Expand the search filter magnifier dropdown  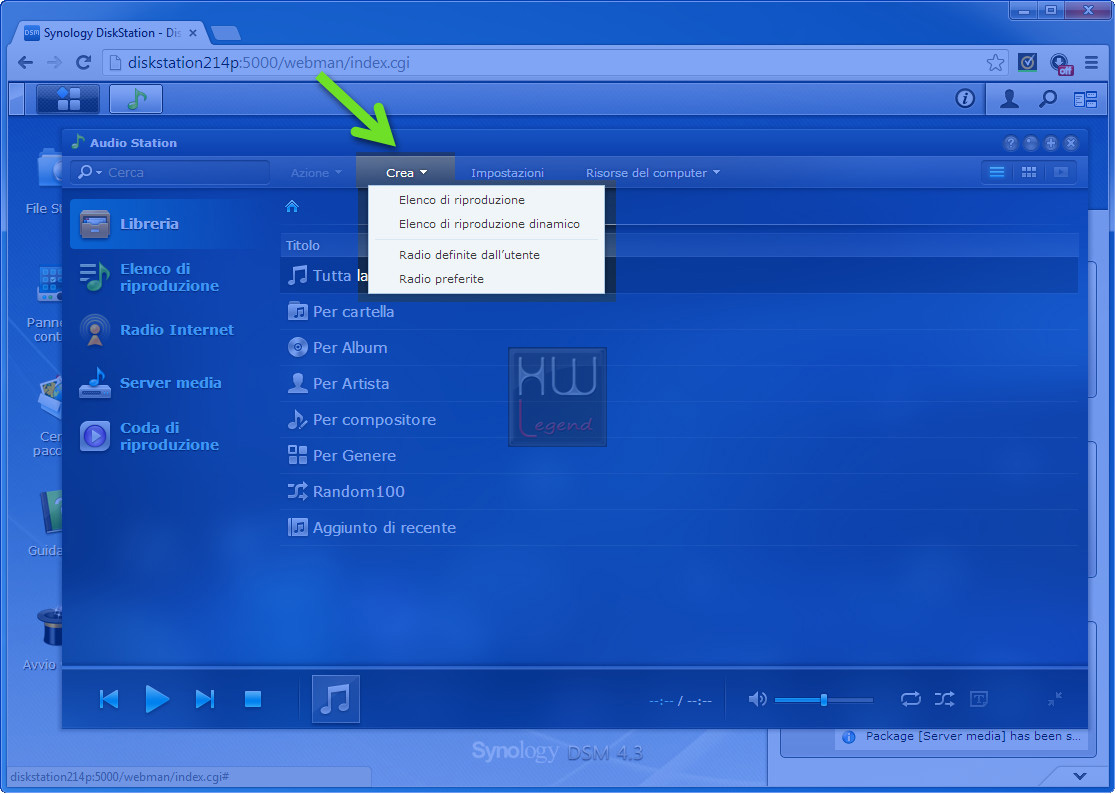(90, 172)
